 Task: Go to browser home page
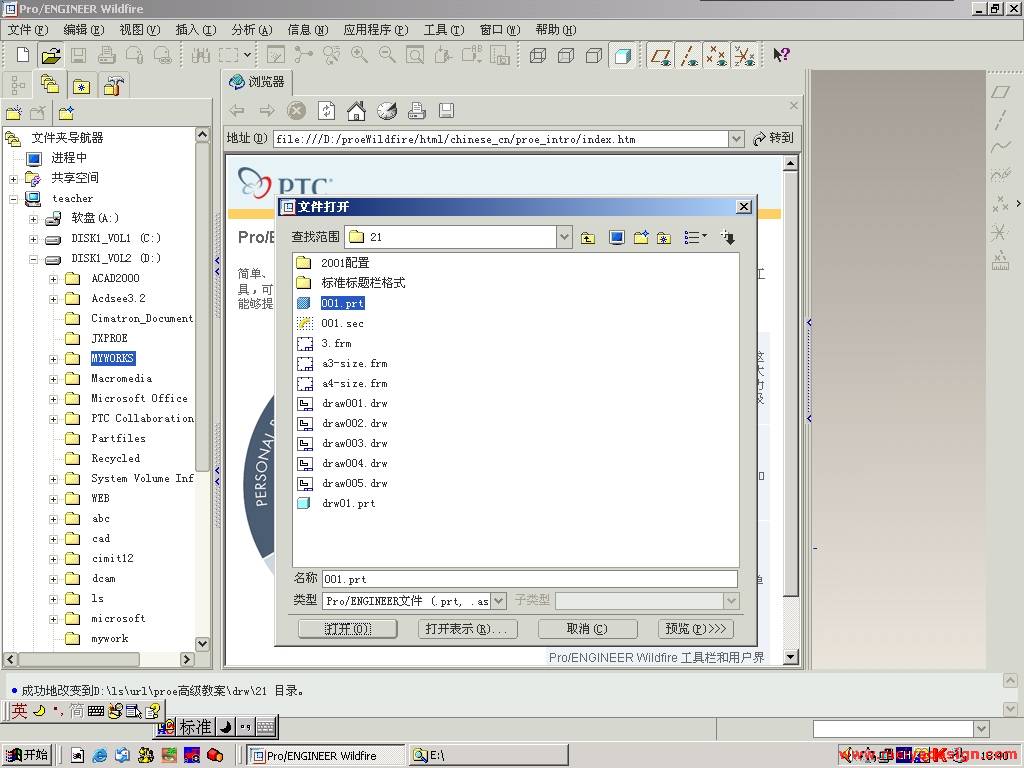[356, 111]
